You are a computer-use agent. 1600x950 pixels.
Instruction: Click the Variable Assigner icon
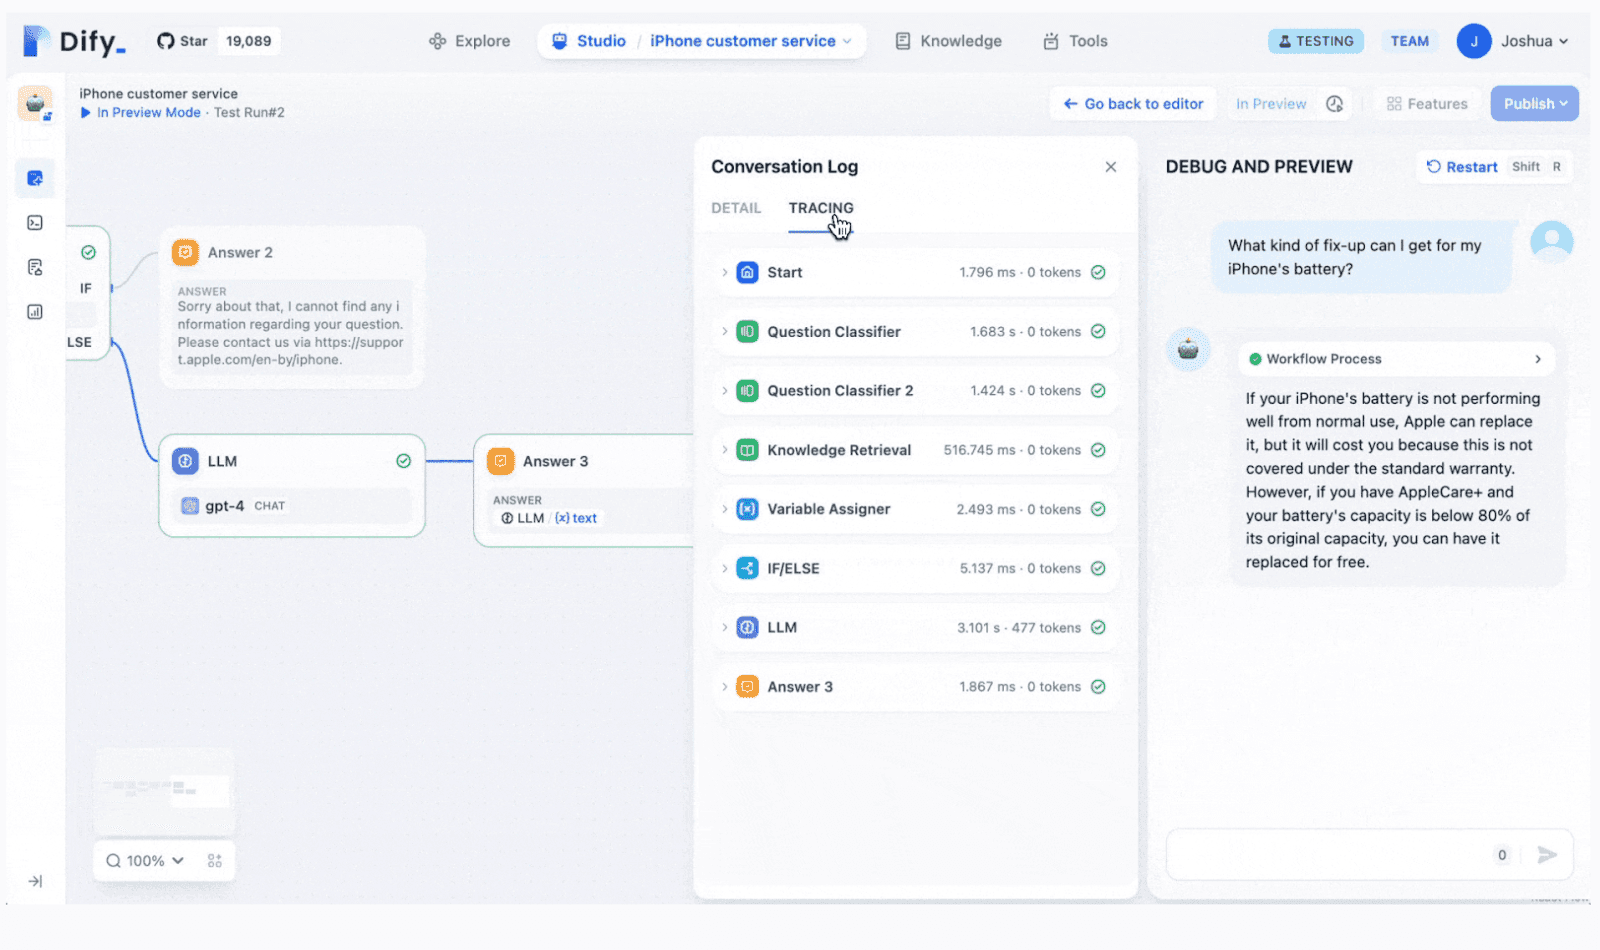pos(747,509)
